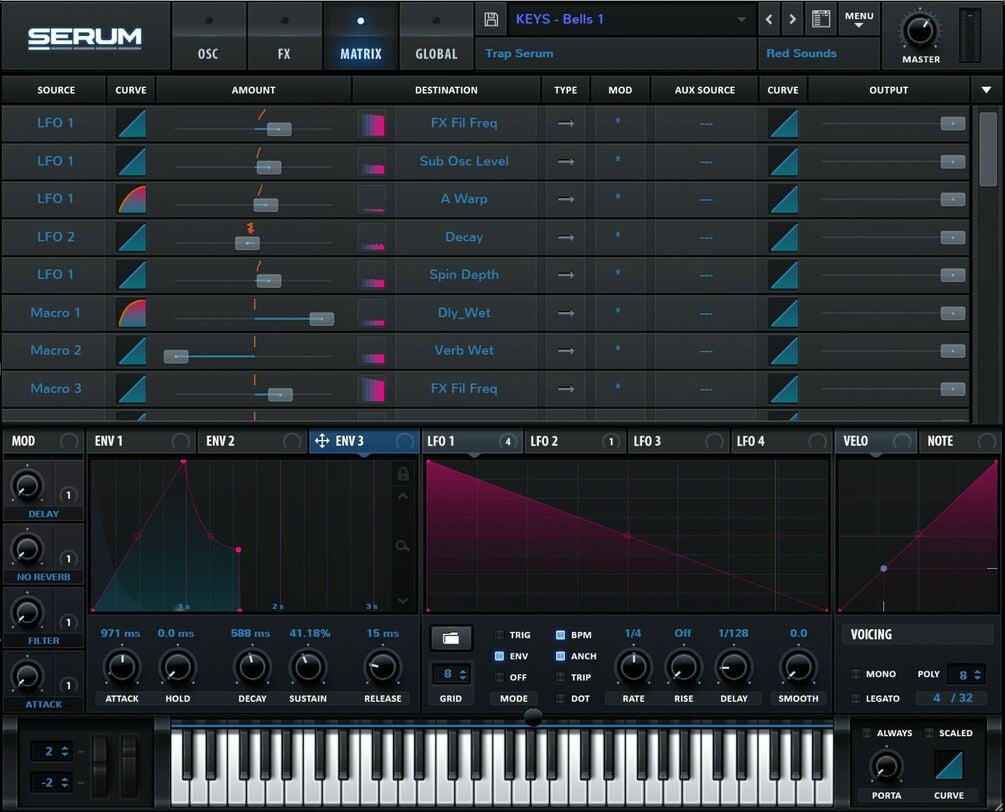Enable LEGATO checkbox
This screenshot has width=1005, height=812.
point(856,698)
